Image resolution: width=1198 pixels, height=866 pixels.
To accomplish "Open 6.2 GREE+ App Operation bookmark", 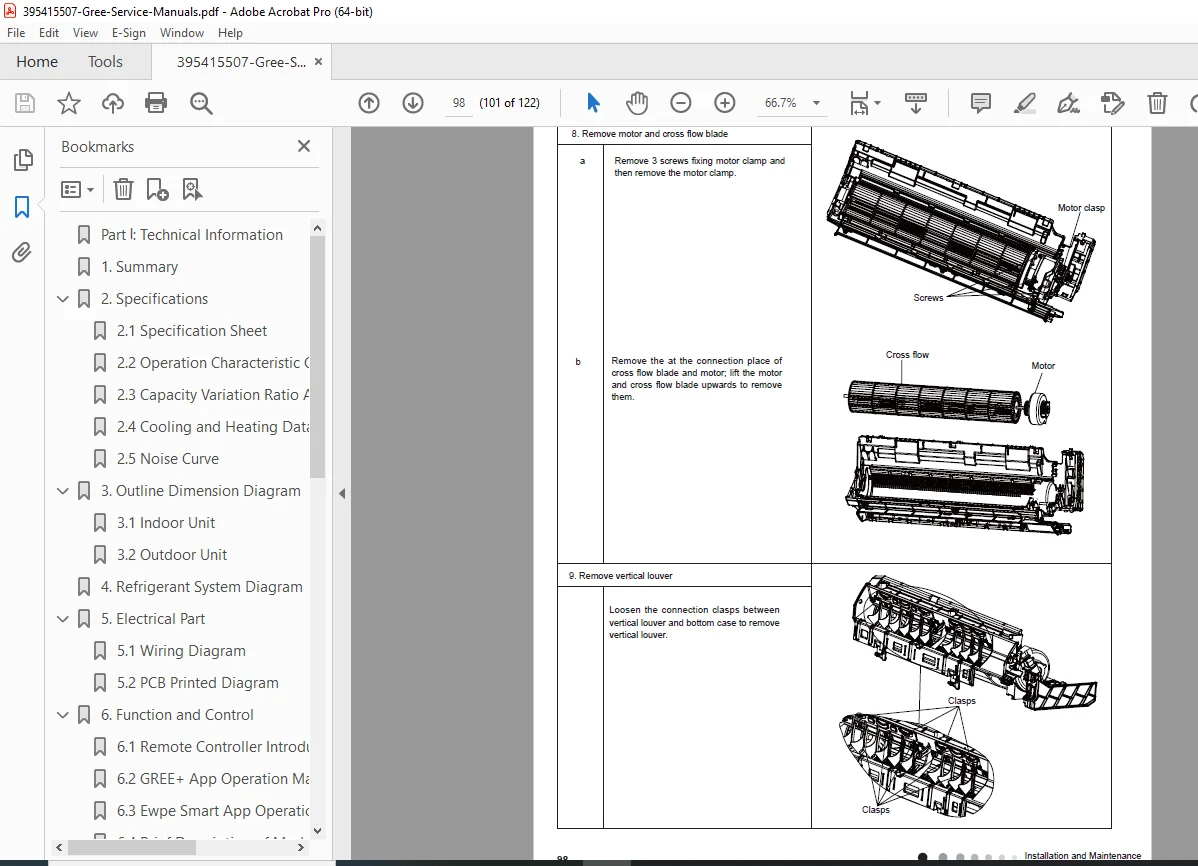I will click(x=212, y=779).
